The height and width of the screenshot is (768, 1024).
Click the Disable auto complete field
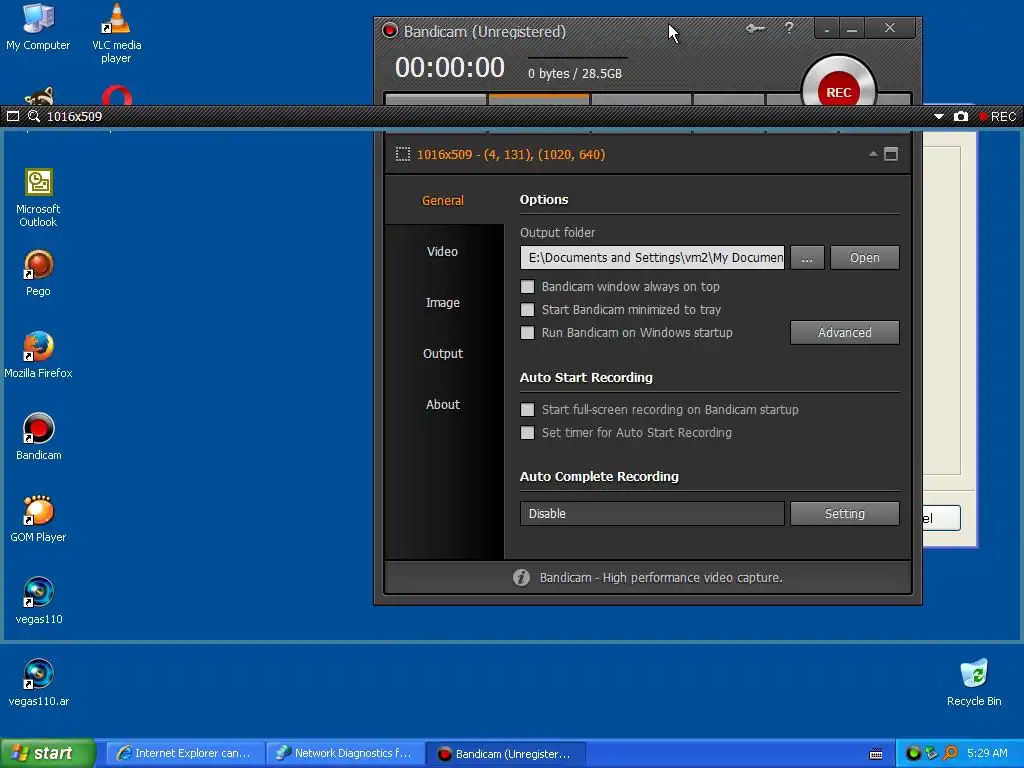coord(652,513)
